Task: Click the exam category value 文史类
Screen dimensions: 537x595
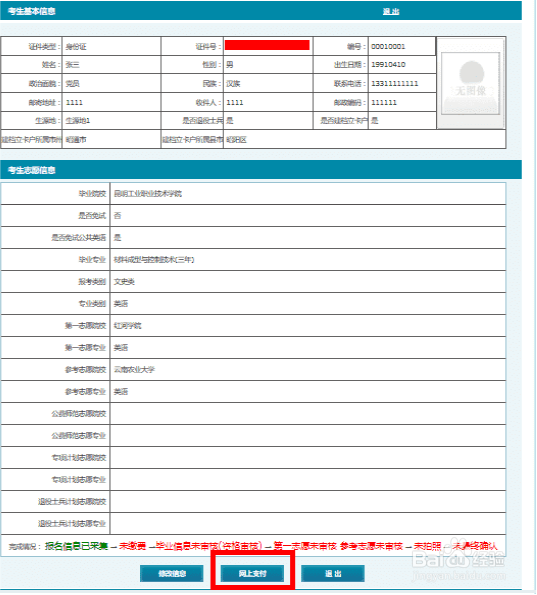Action: [124, 282]
